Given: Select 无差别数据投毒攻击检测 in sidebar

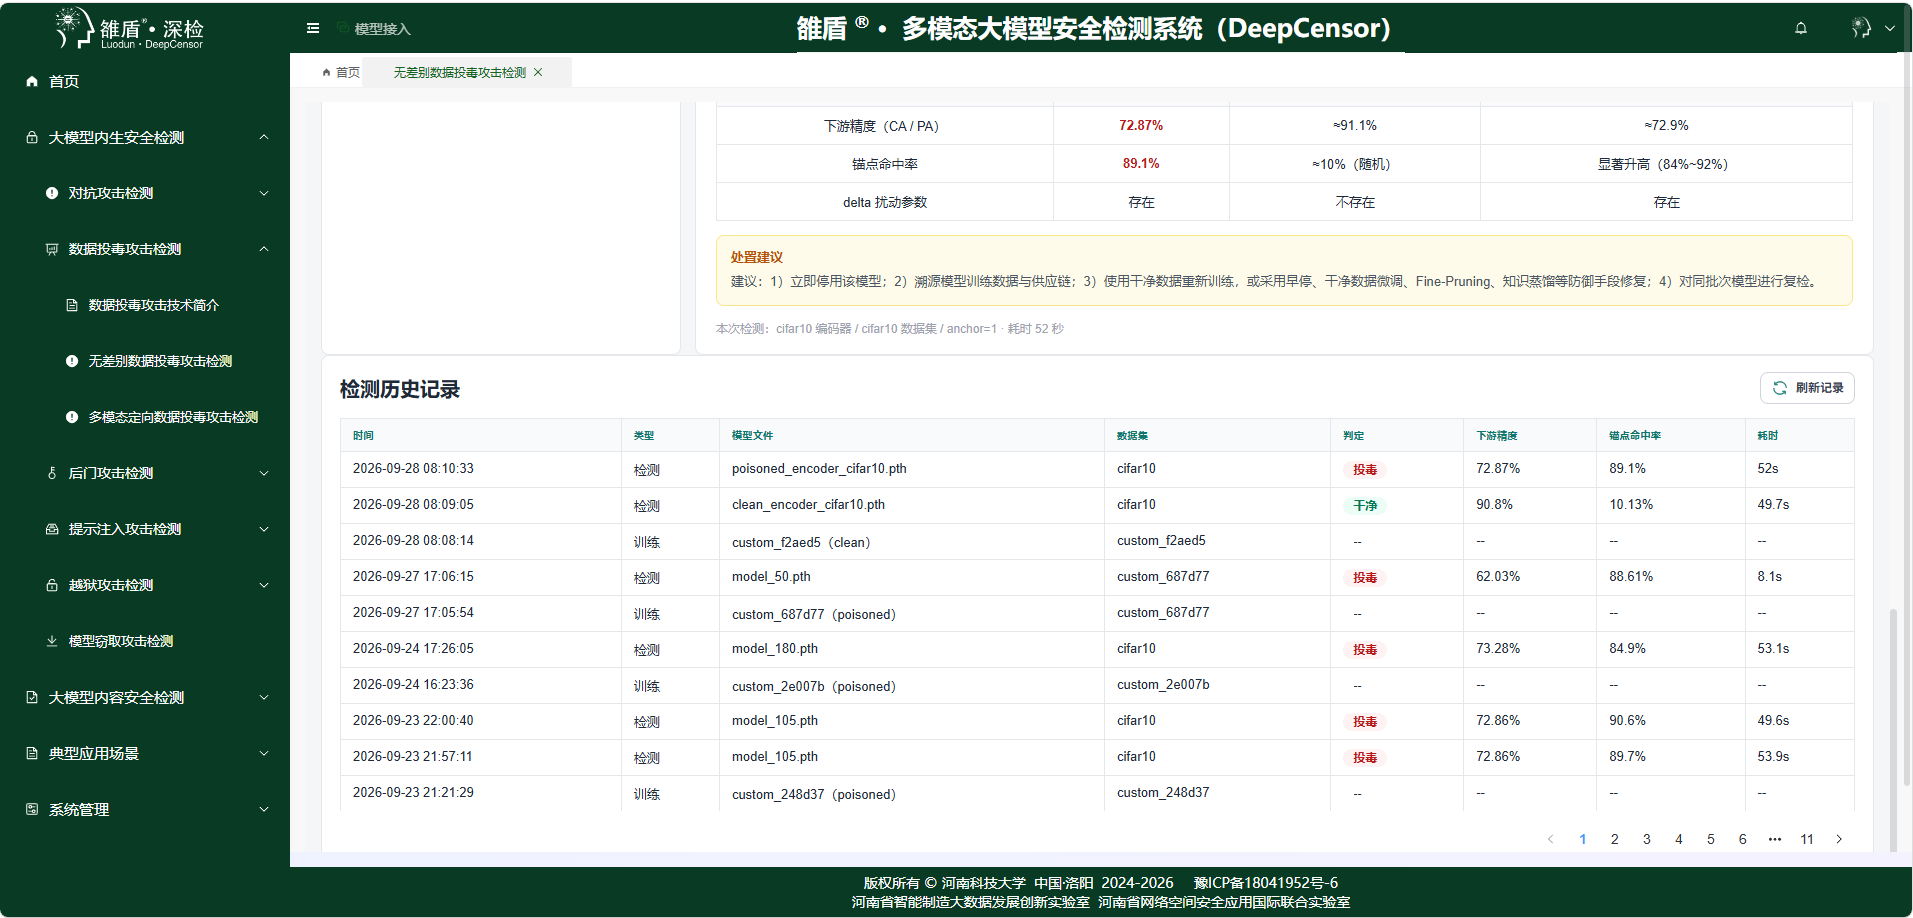Looking at the screenshot, I should (x=160, y=361).
